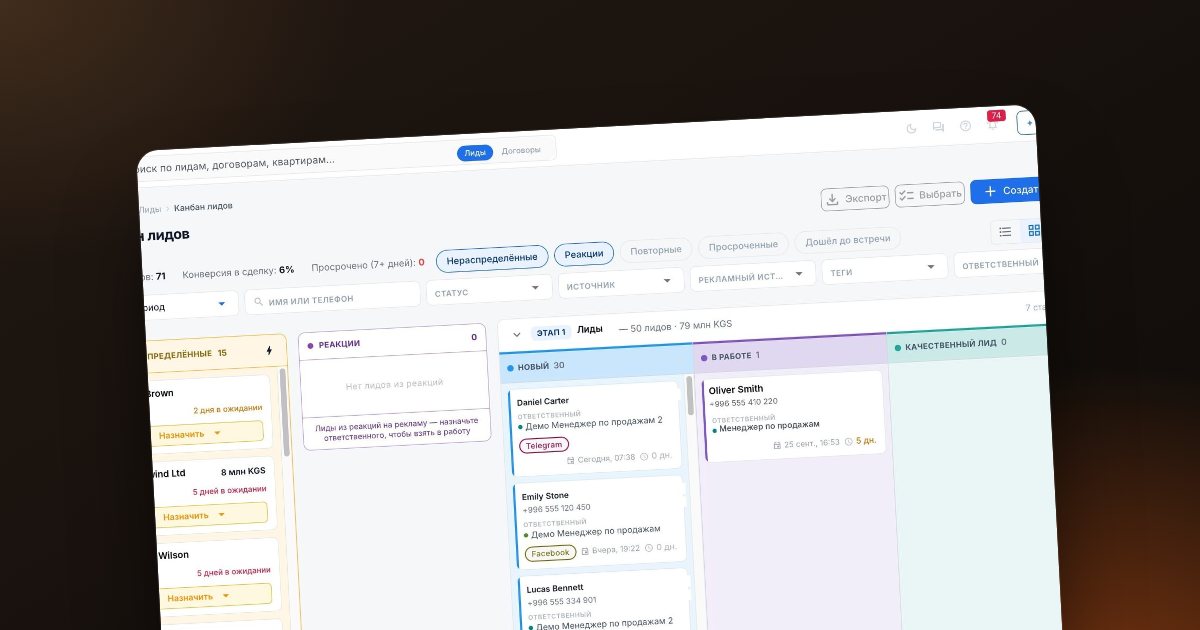Toggle the Просроченные filter chip
This screenshot has height=630, width=1200.
point(743,246)
